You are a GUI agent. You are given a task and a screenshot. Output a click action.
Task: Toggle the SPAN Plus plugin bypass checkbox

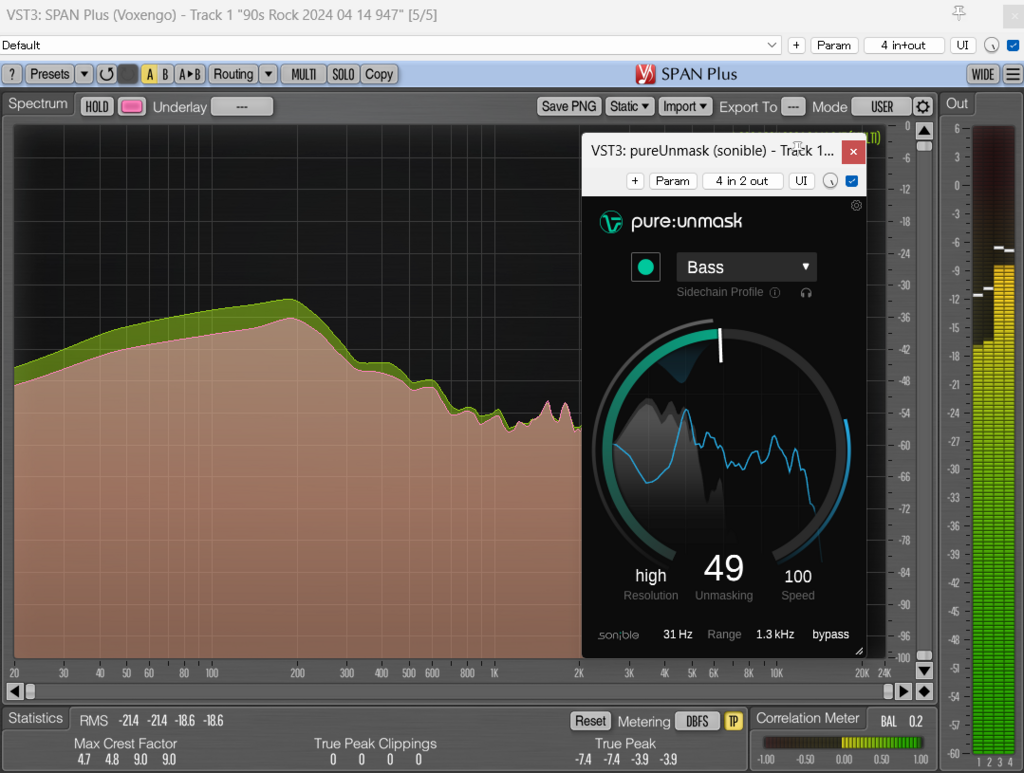(1013, 45)
